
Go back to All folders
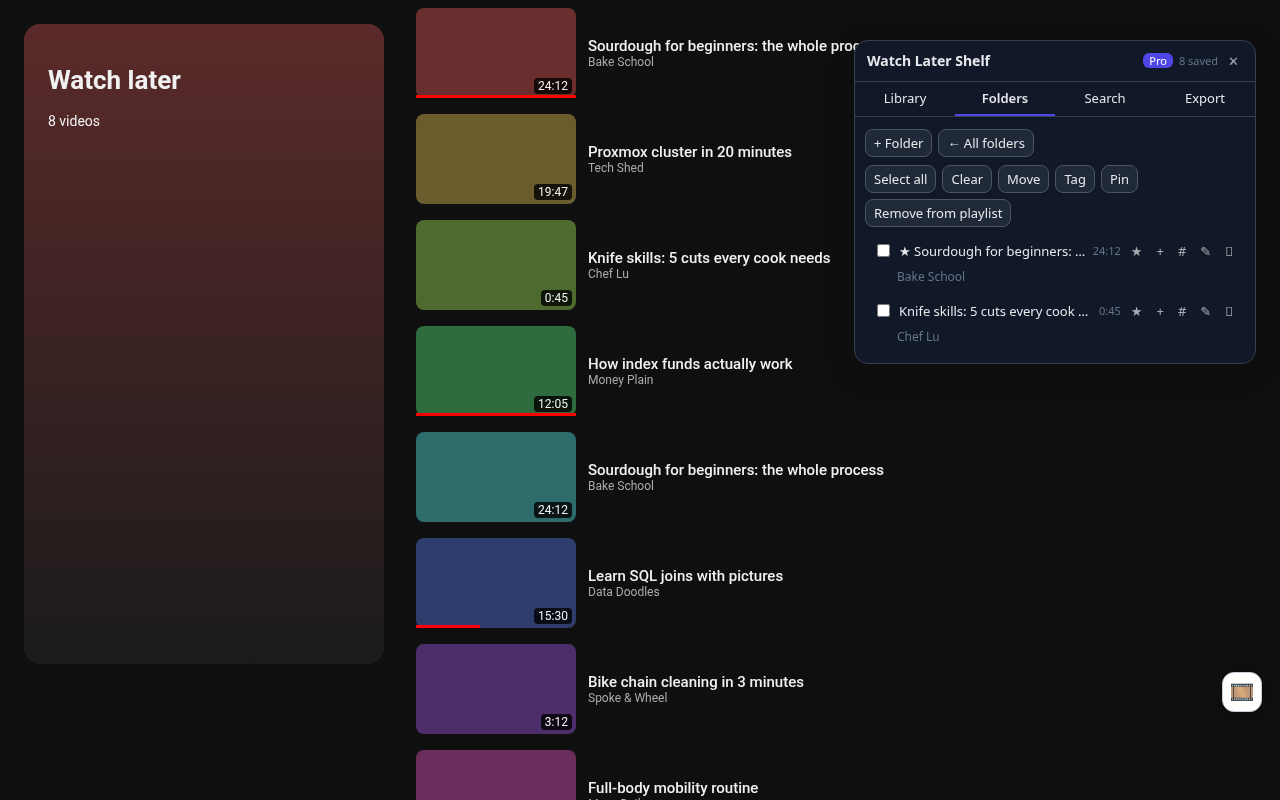[x=986, y=143]
